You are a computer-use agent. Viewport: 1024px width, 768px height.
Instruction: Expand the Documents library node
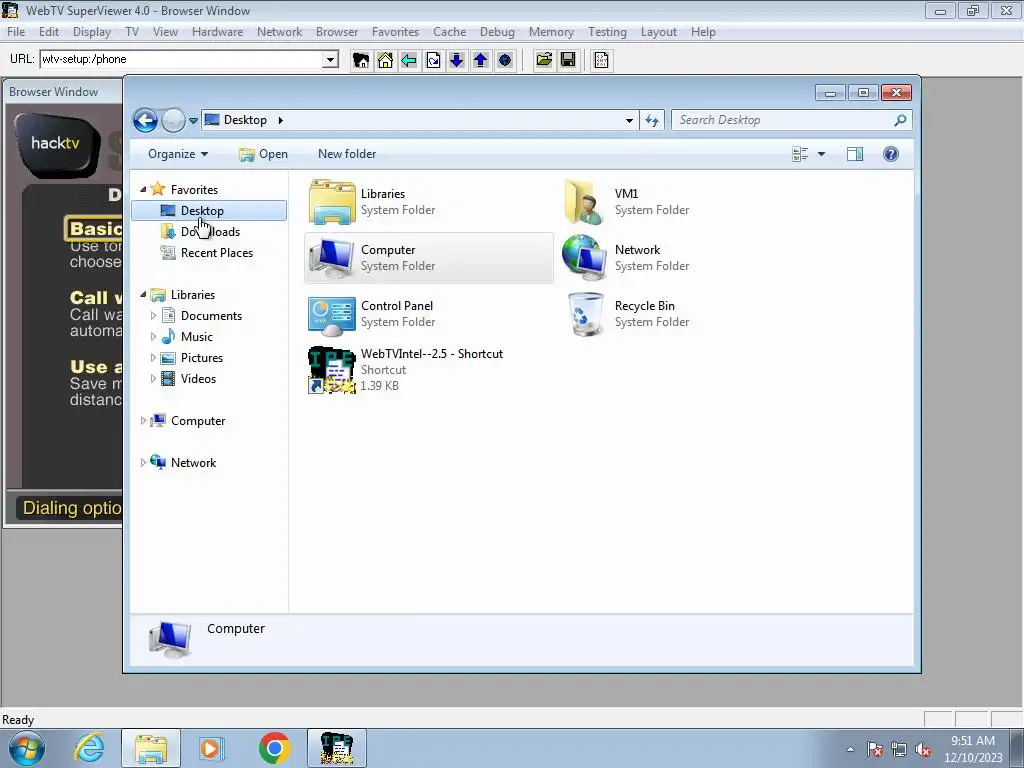point(153,315)
